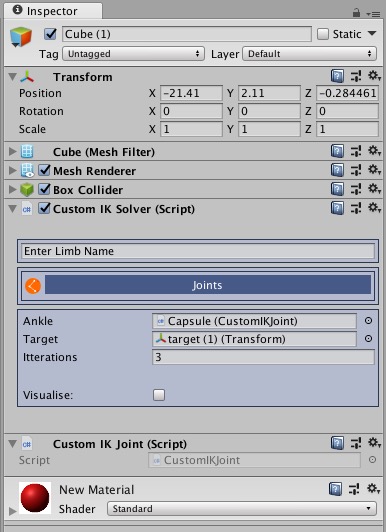The image size is (386, 532).
Task: Open the Layer dropdown Default
Action: pos(309,54)
